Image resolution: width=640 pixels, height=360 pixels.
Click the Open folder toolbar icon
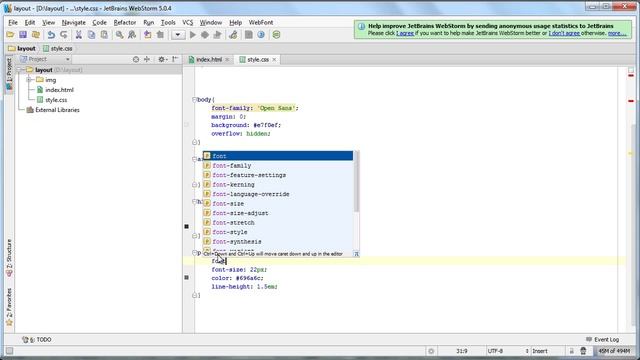10,35
